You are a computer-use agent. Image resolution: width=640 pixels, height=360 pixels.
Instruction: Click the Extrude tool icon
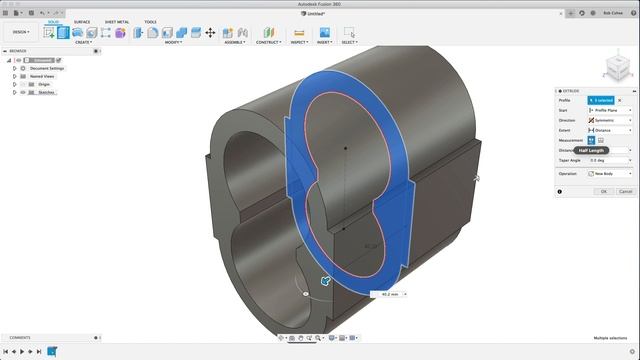(63, 33)
